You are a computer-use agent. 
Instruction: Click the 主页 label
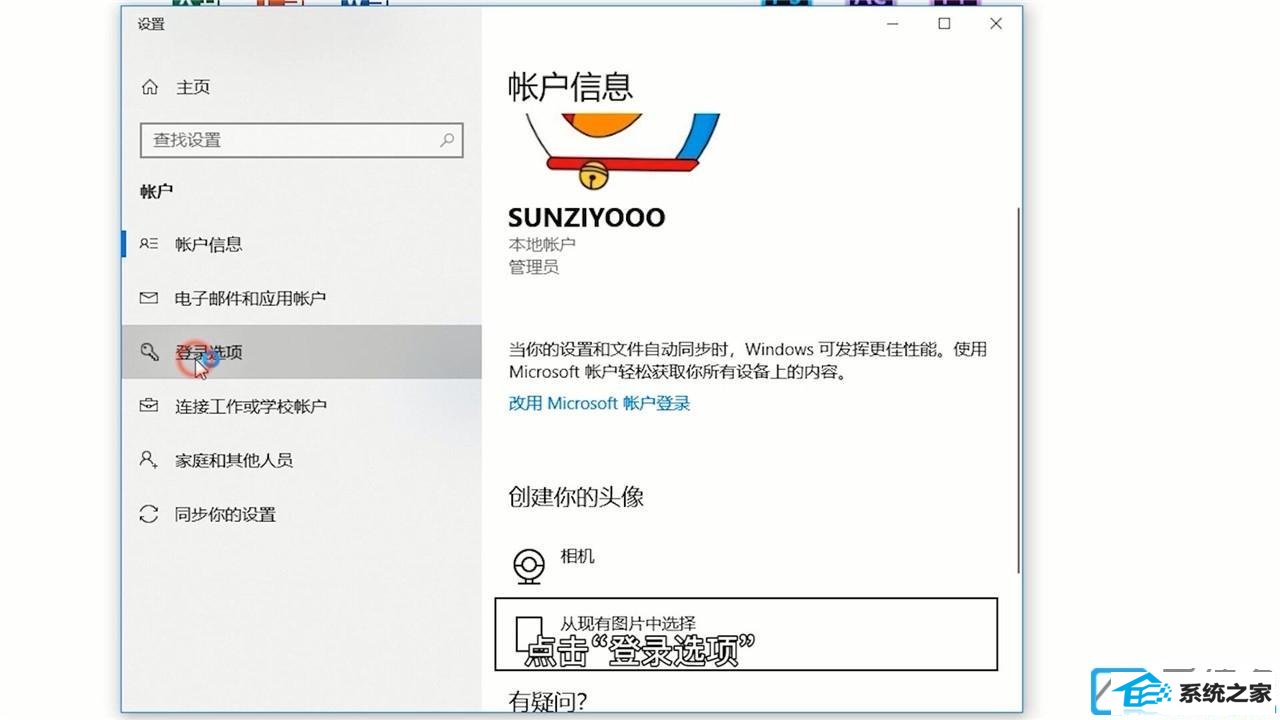193,87
